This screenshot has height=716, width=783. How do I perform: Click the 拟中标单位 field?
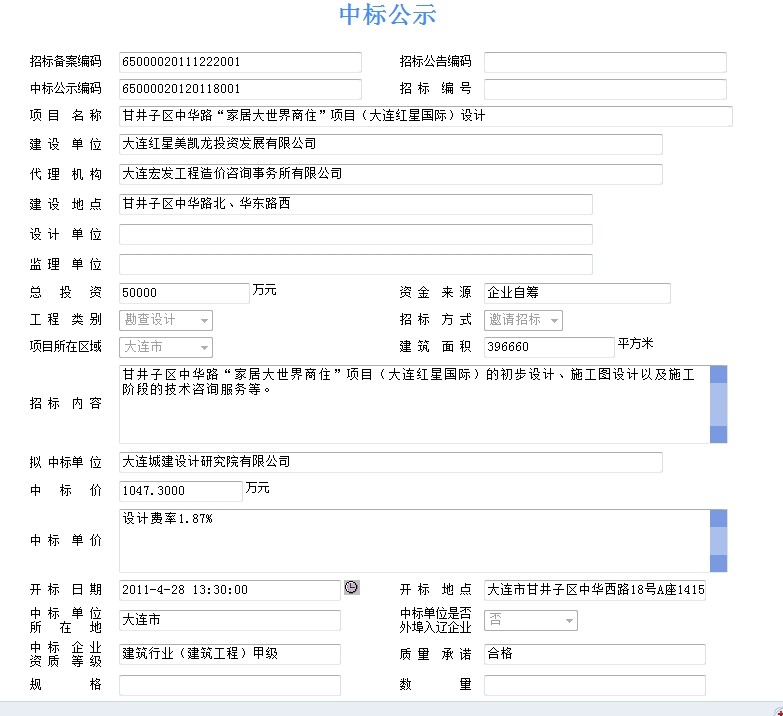coord(391,462)
